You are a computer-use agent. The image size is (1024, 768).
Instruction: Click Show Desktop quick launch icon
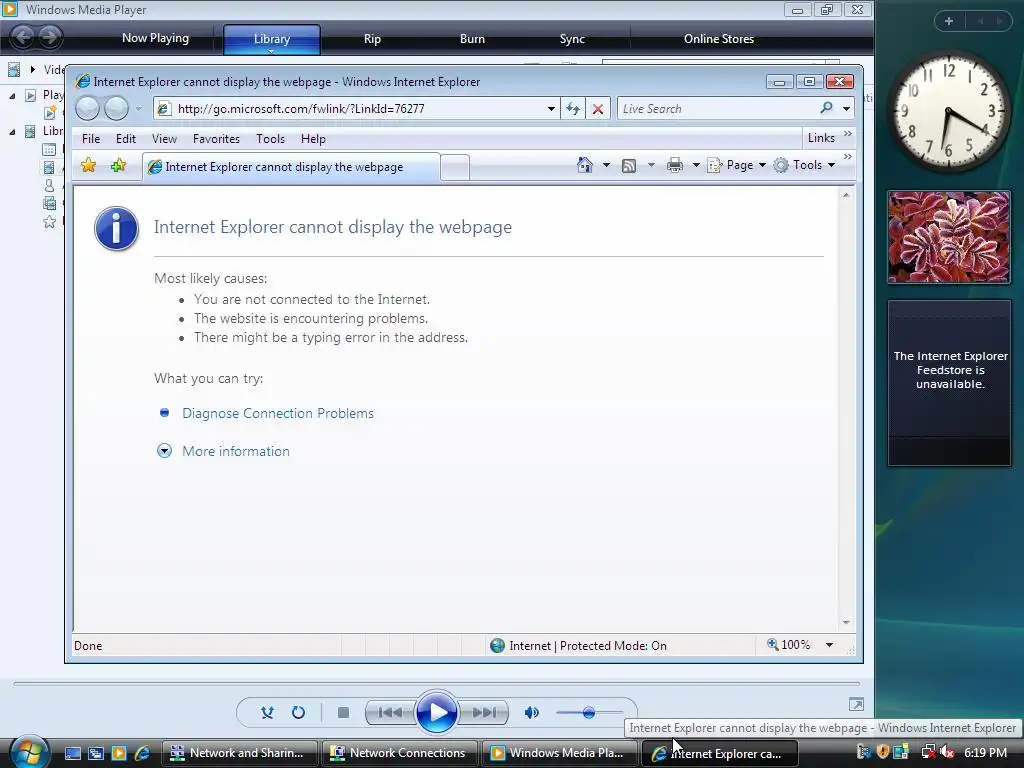72,753
